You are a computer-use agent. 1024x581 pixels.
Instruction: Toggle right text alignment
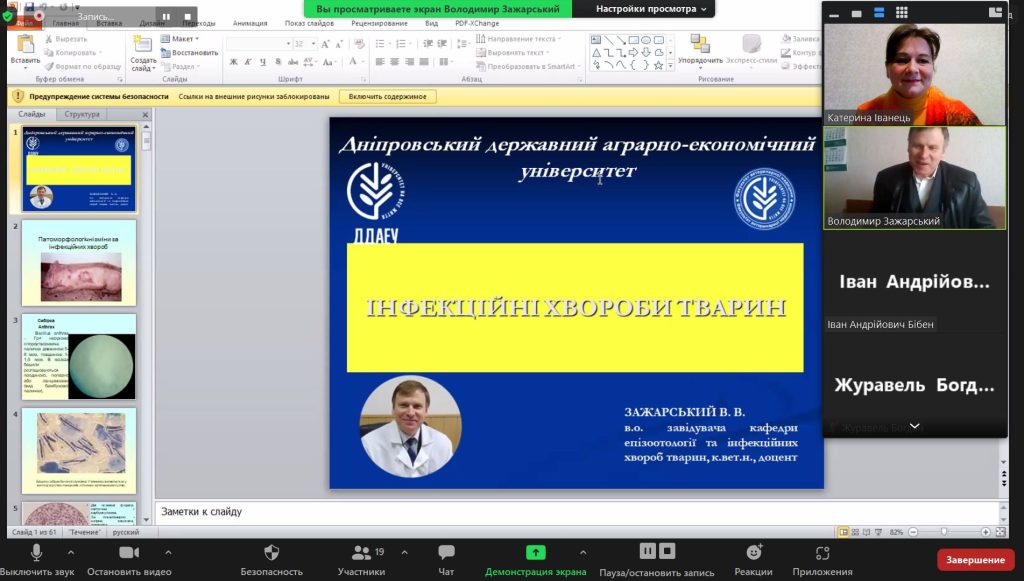pyautogui.click(x=409, y=62)
